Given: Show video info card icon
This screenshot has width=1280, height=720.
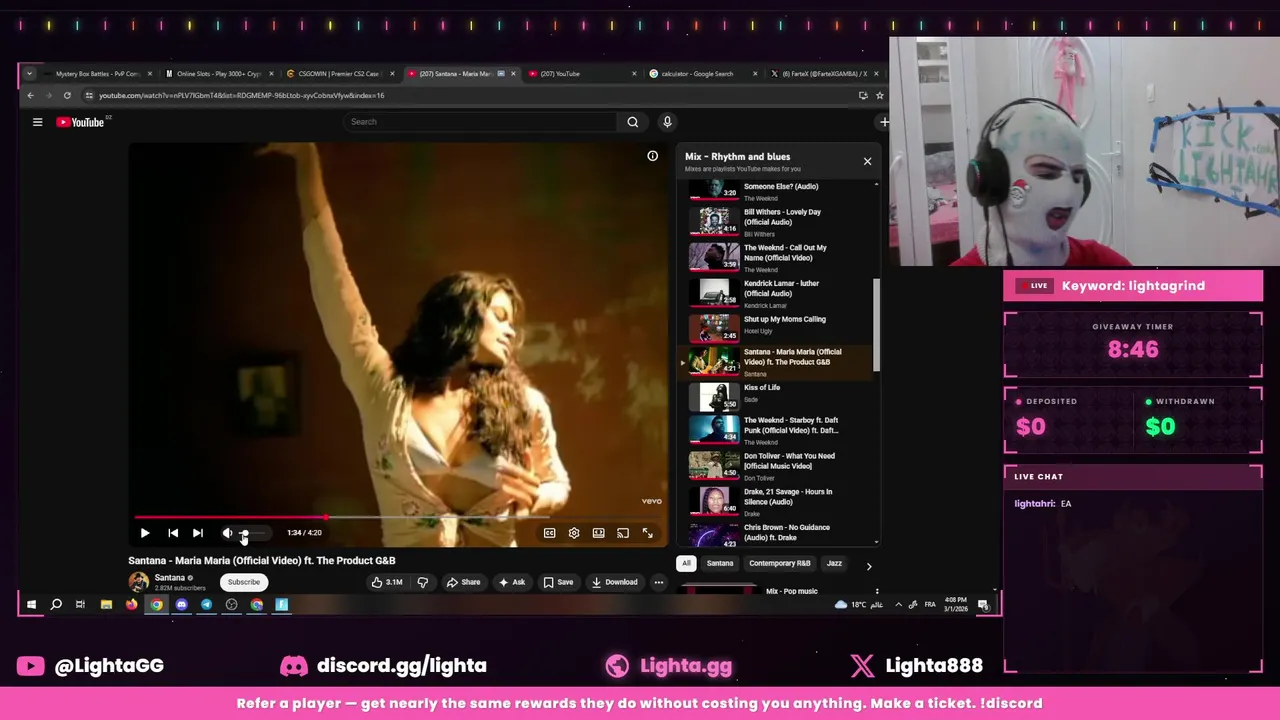Looking at the screenshot, I should pyautogui.click(x=652, y=156).
